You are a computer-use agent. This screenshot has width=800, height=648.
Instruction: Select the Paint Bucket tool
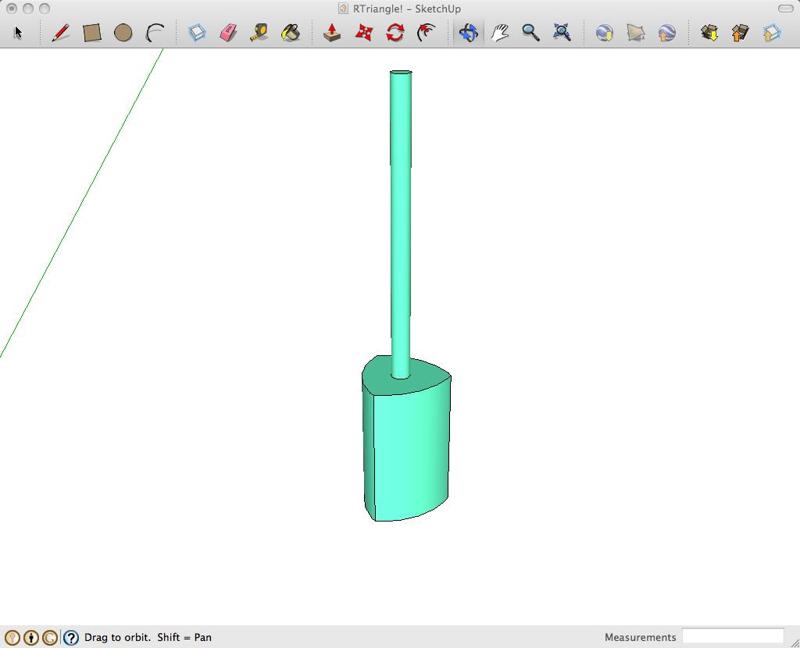point(291,33)
